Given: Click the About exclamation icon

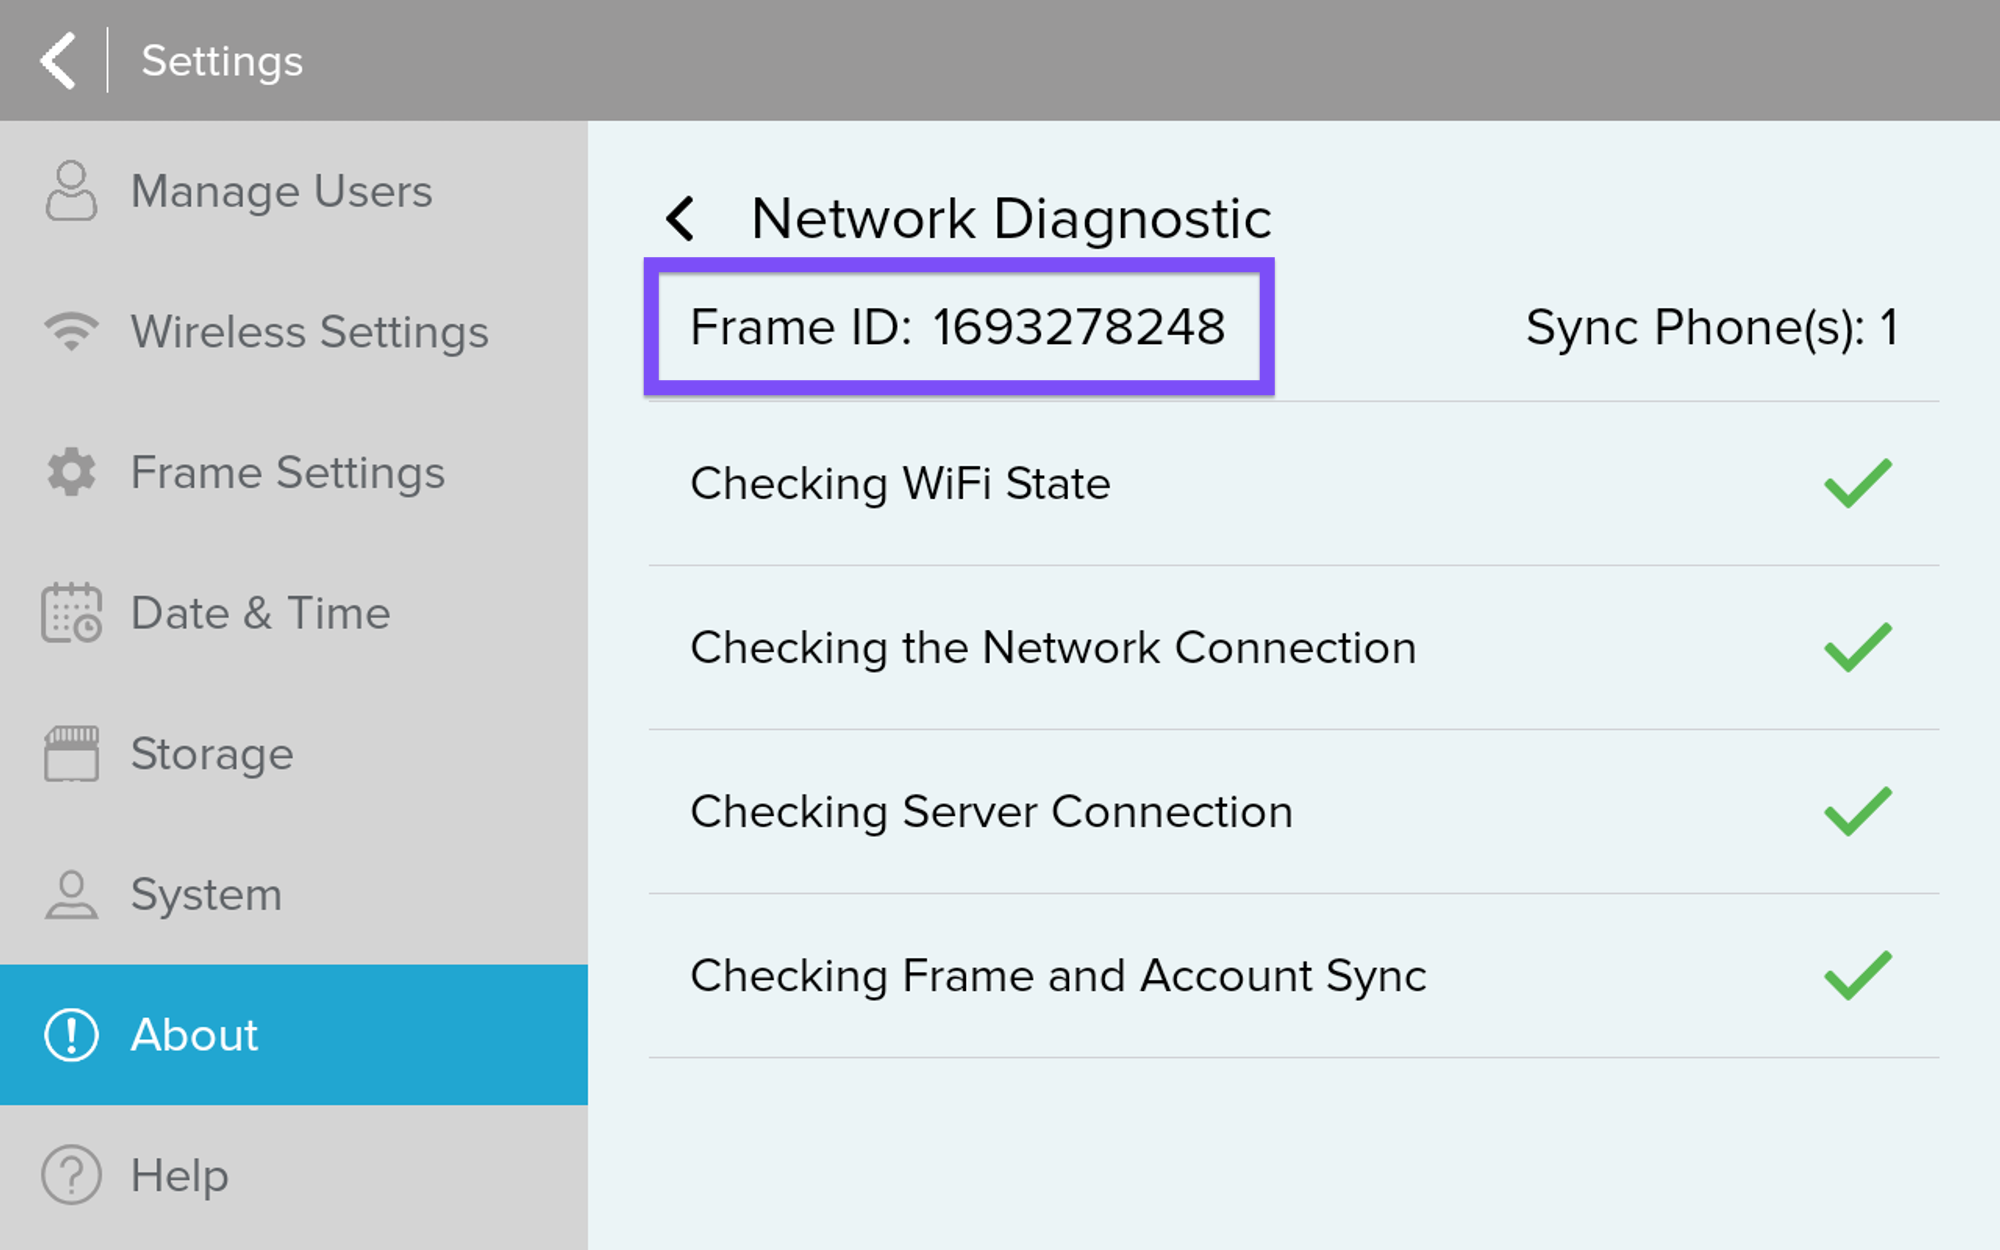Looking at the screenshot, I should [71, 1034].
